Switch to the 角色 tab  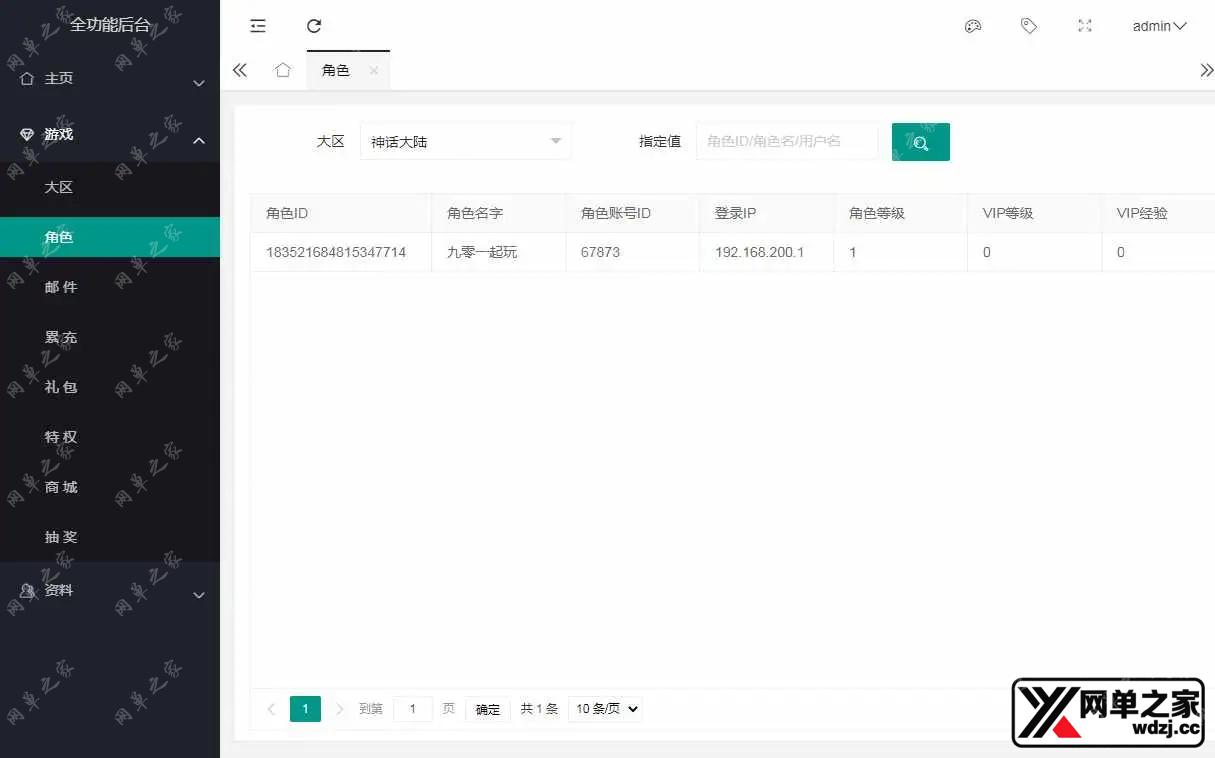(x=336, y=70)
